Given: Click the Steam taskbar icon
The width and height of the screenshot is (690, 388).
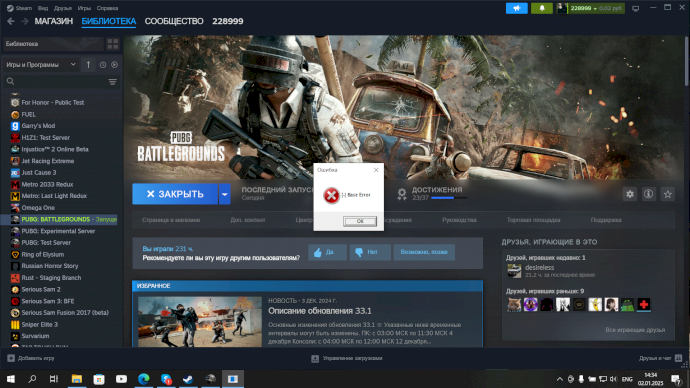Looking at the screenshot, I should pyautogui.click(x=188, y=379).
